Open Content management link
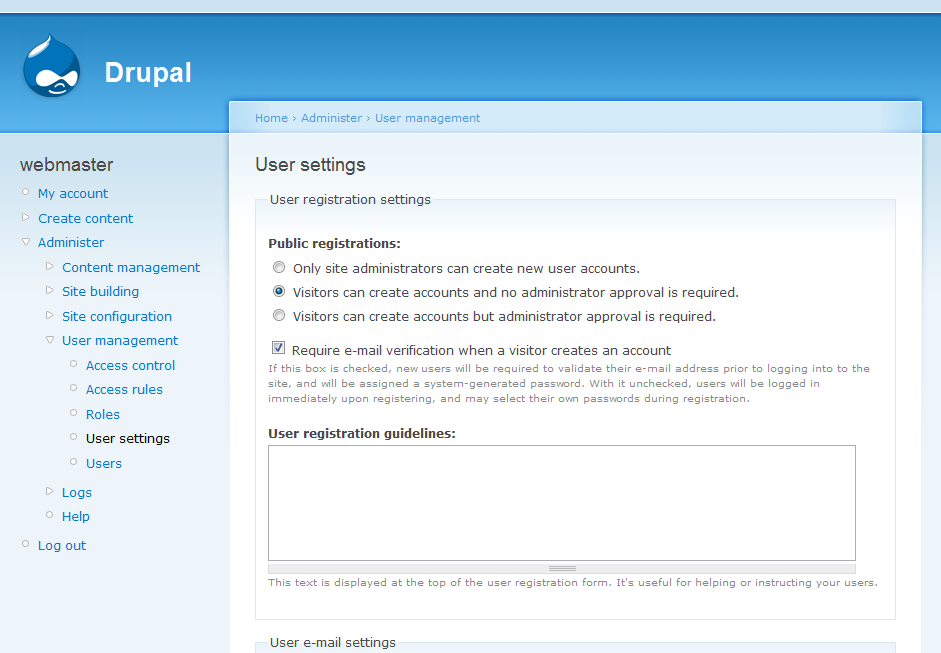 131,268
